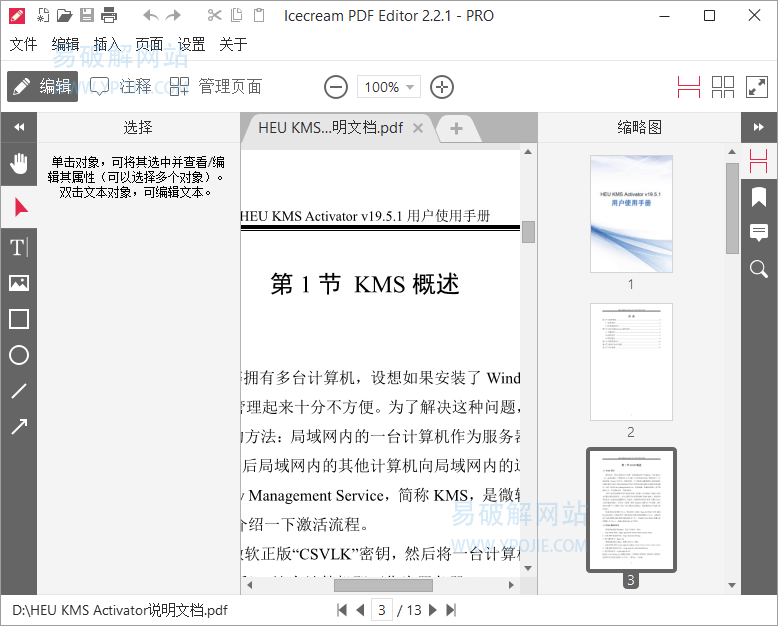Undo the last action
The image size is (778, 626).
pos(151,15)
